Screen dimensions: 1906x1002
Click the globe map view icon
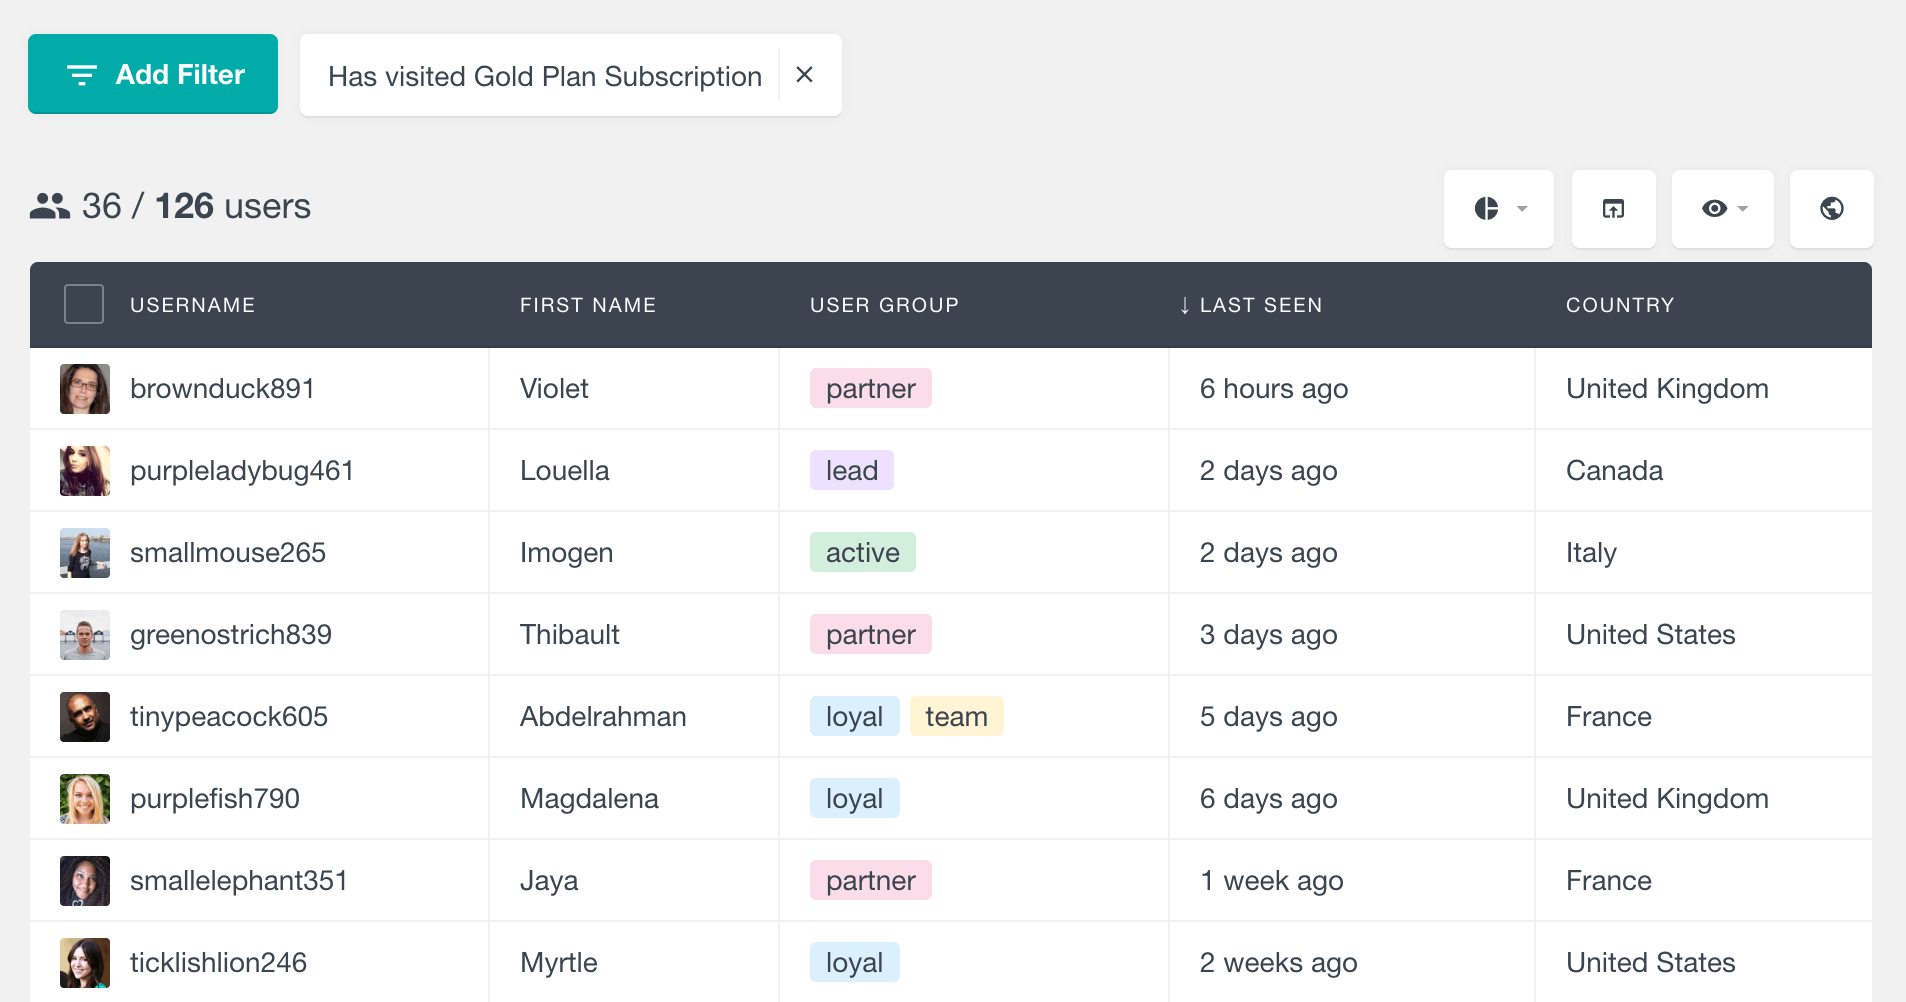click(x=1831, y=208)
